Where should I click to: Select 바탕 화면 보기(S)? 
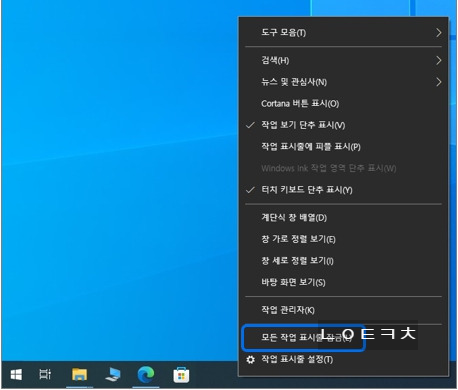click(x=343, y=283)
